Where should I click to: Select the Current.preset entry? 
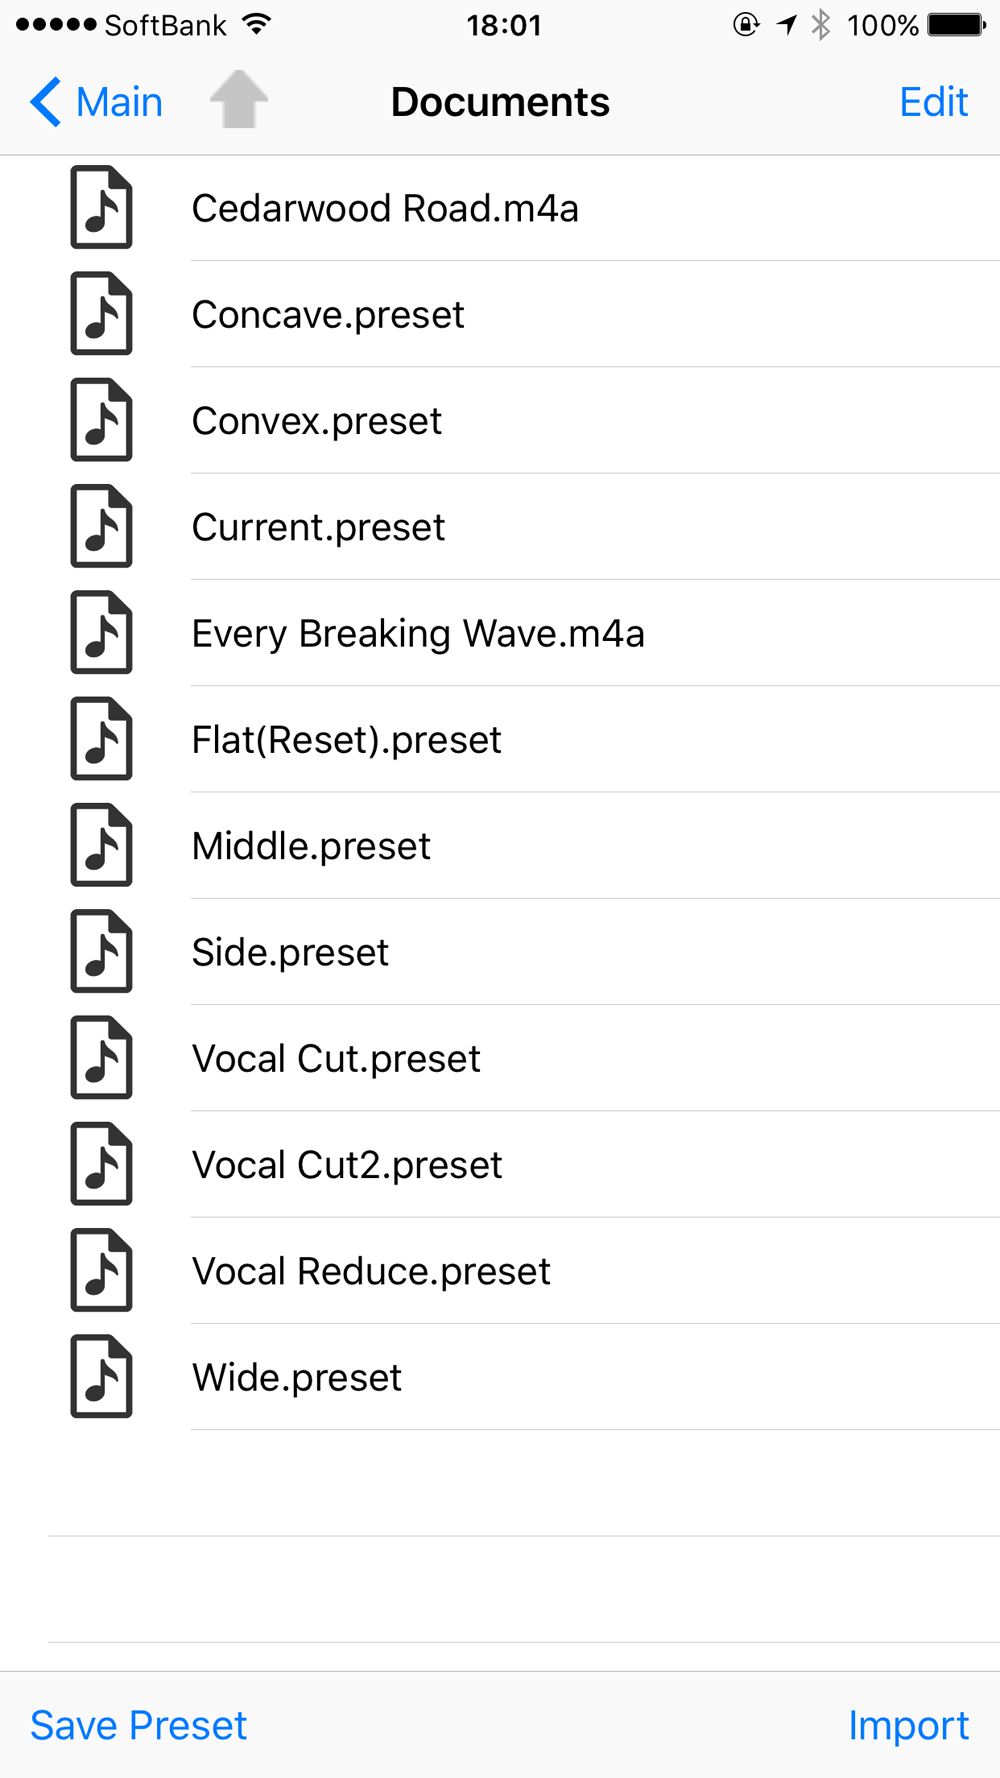pyautogui.click(x=500, y=527)
